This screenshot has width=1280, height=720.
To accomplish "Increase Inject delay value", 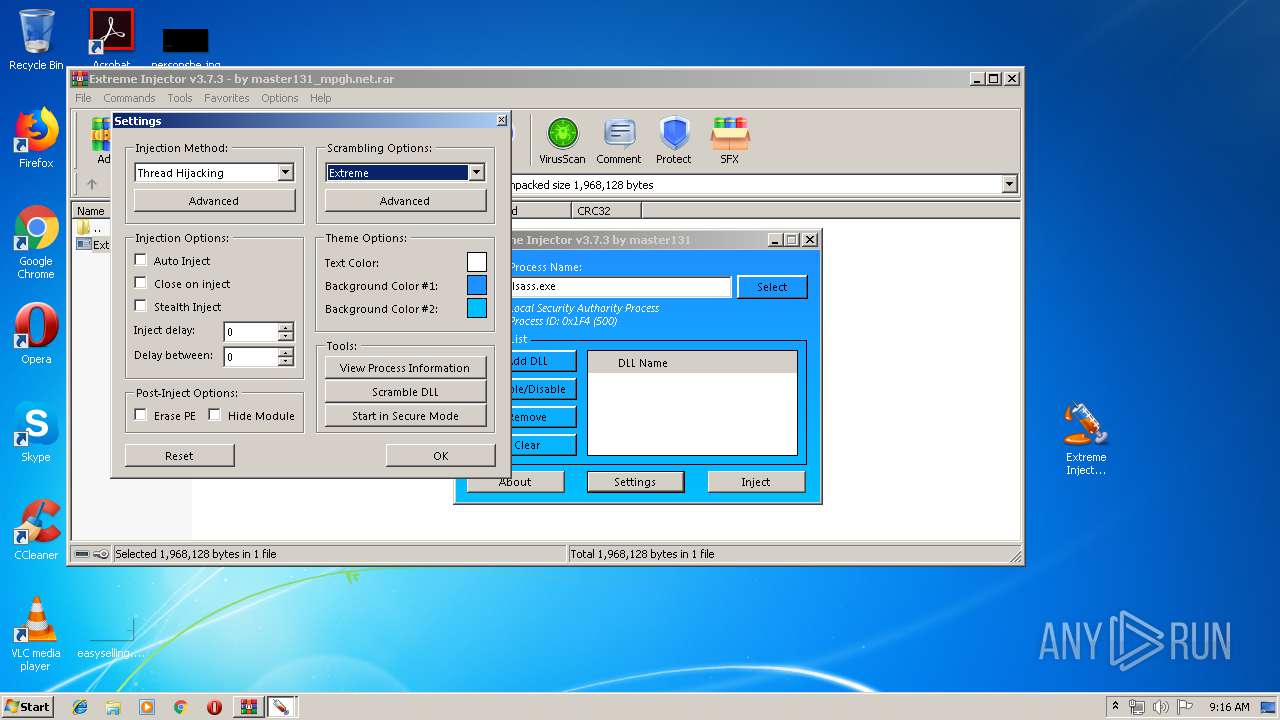I will pos(286,327).
